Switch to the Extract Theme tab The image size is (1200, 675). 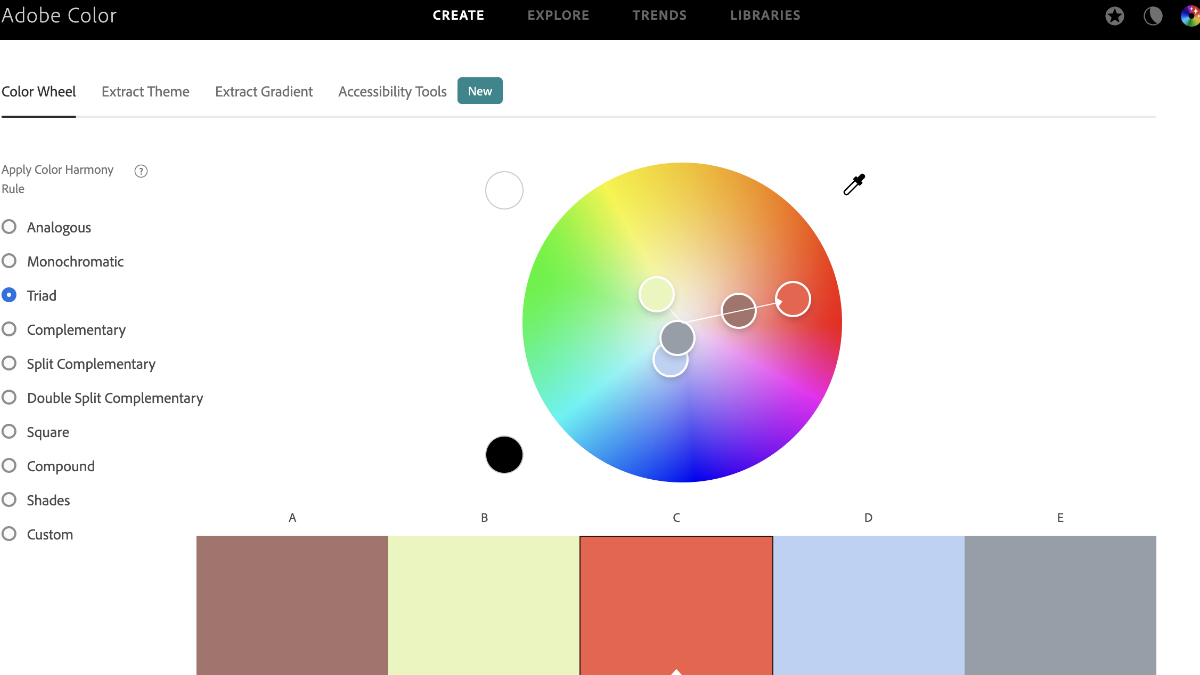[145, 91]
